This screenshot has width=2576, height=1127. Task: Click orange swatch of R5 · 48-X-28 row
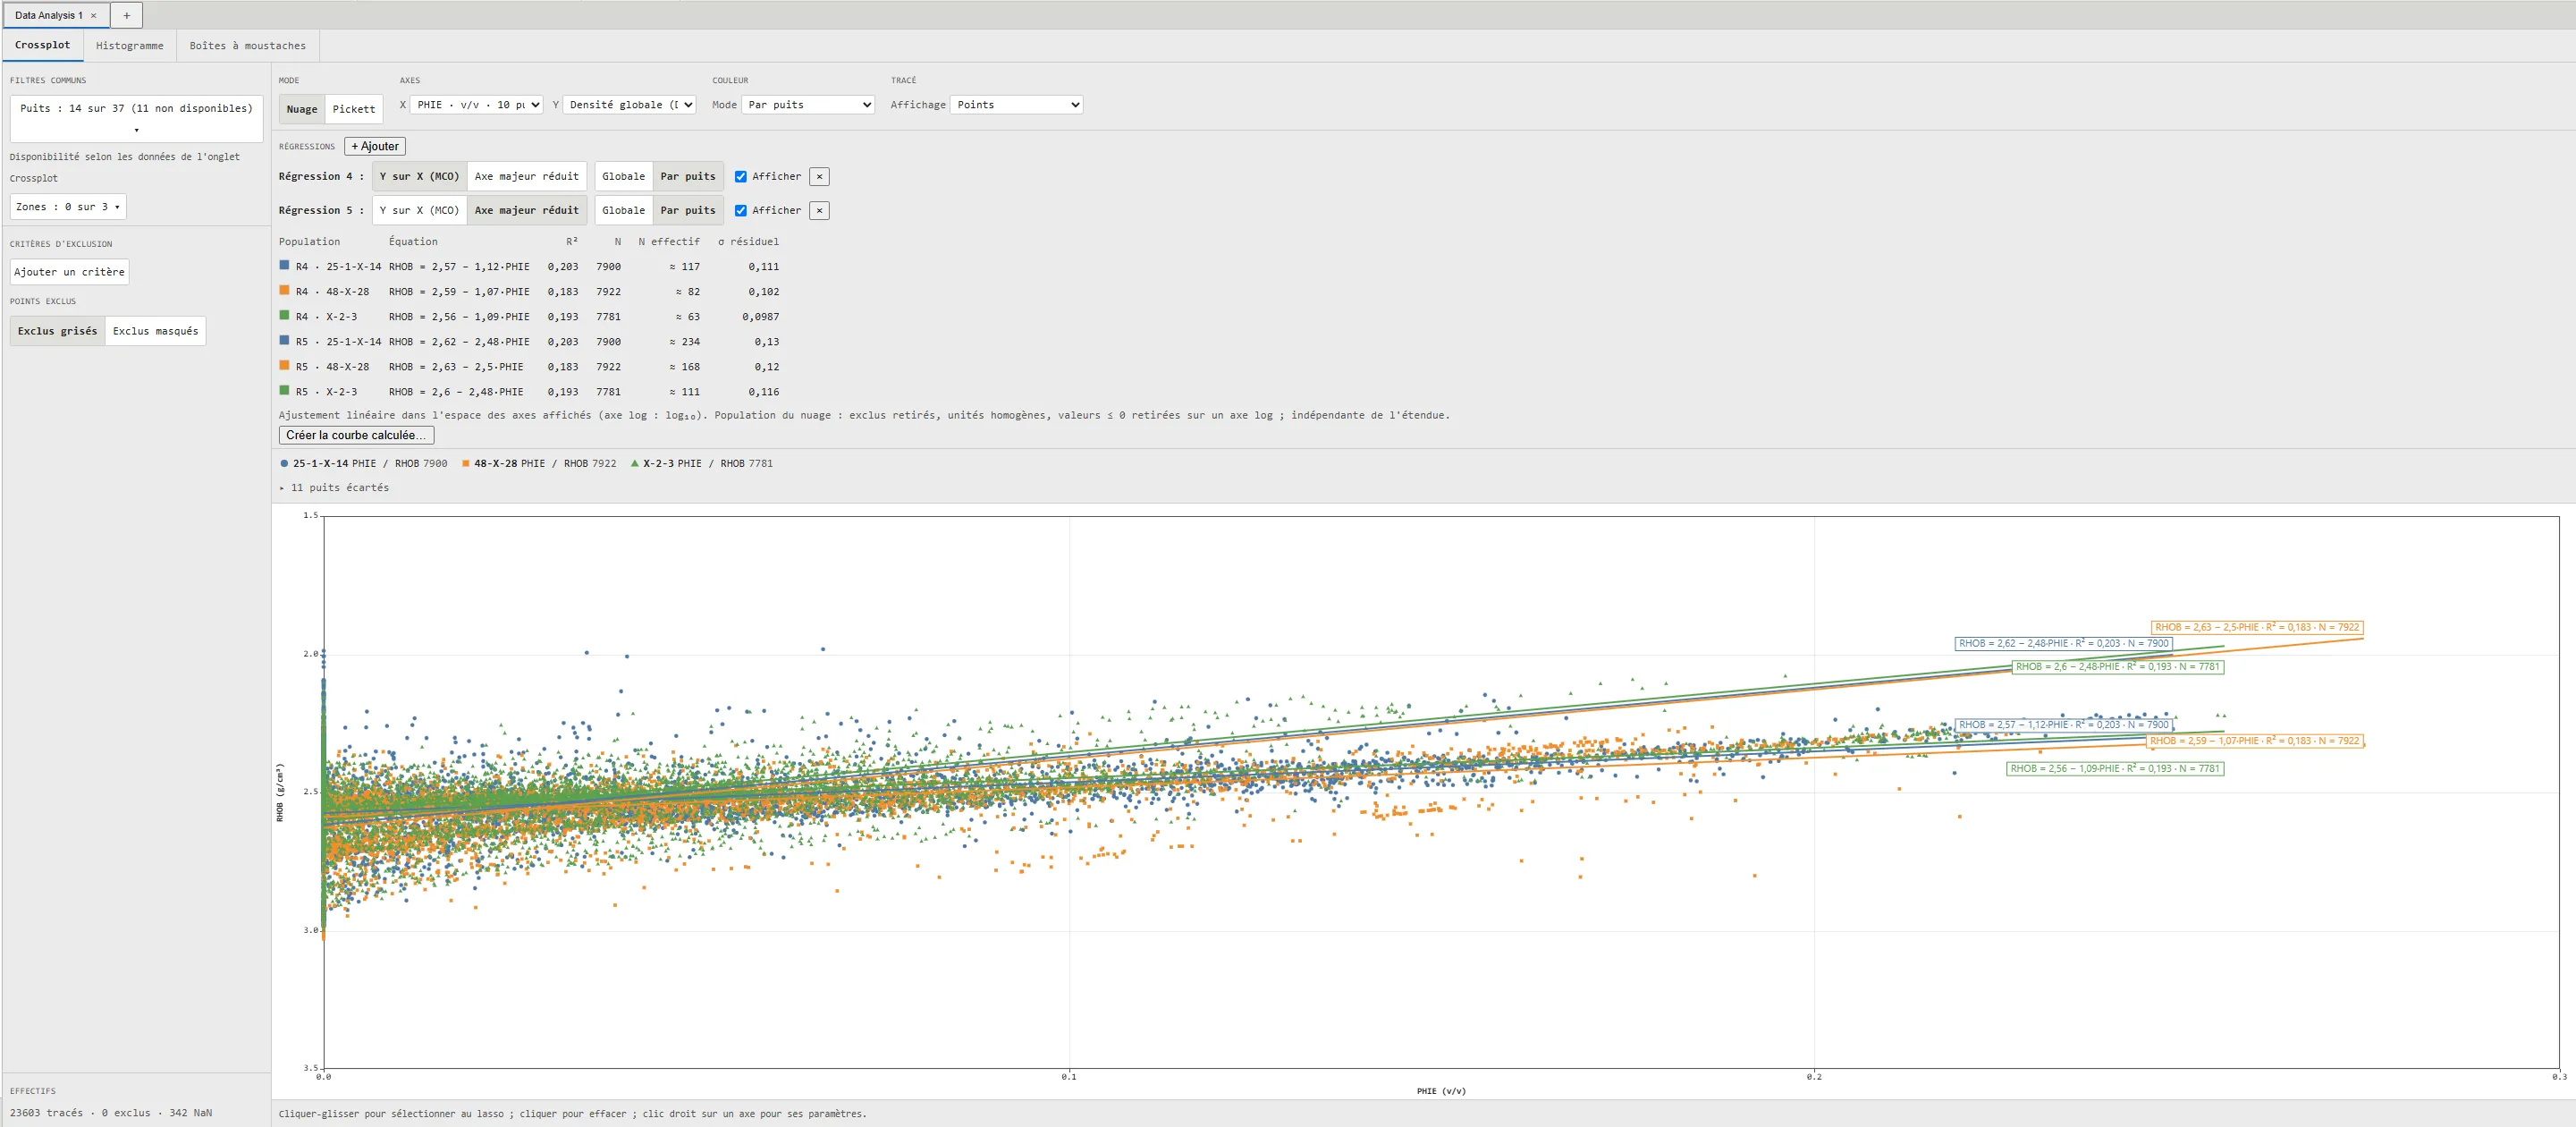pyautogui.click(x=284, y=366)
